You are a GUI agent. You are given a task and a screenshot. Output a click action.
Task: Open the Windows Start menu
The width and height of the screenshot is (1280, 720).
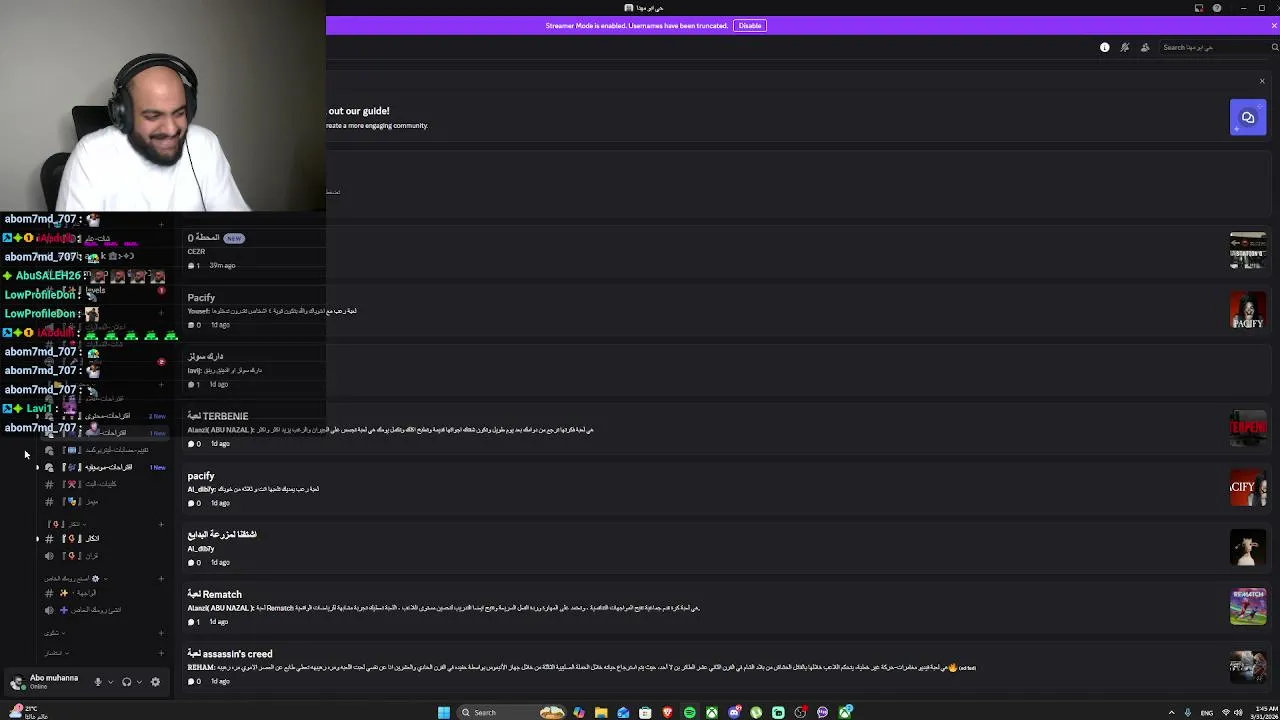click(444, 712)
